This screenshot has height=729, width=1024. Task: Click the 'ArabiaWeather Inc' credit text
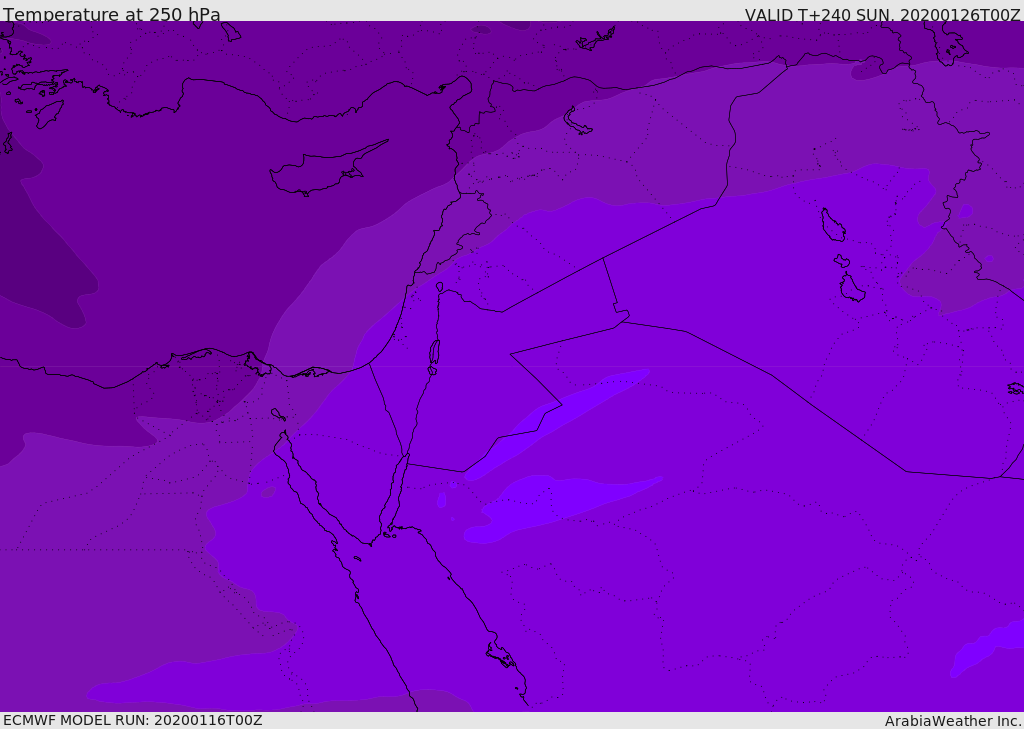point(952,721)
